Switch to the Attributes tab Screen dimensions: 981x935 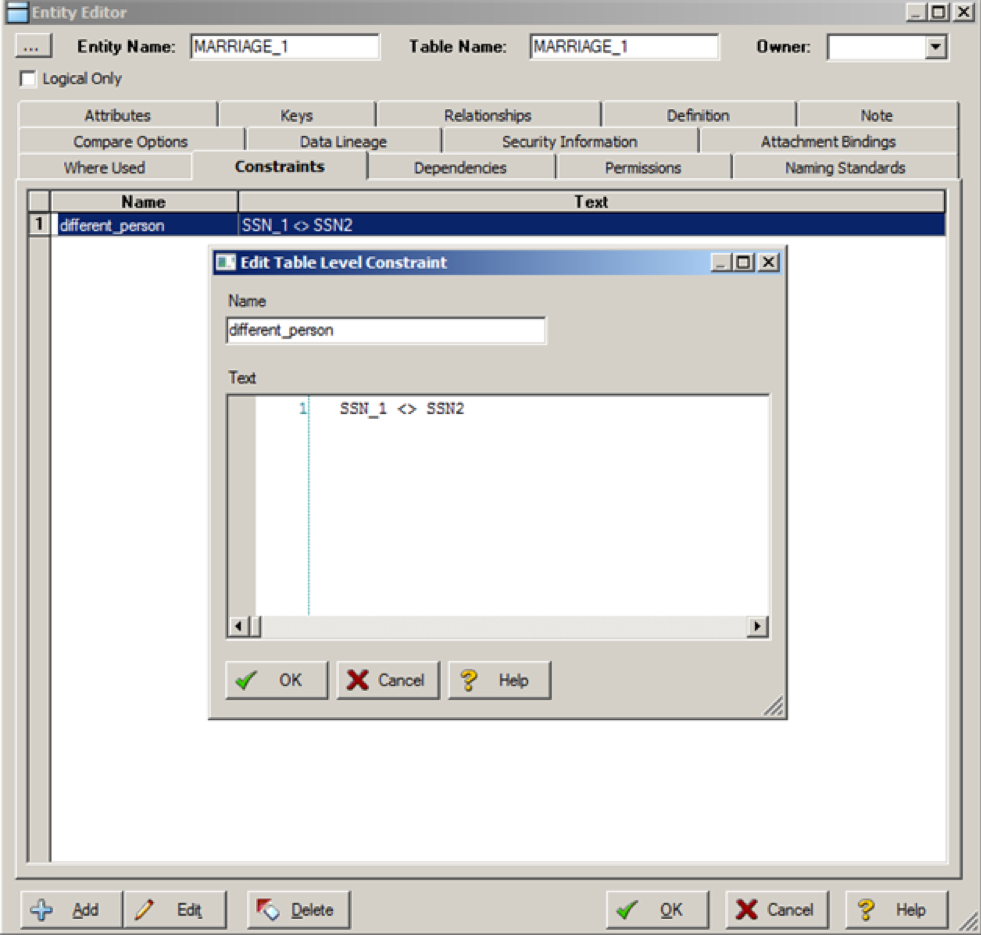(x=117, y=115)
